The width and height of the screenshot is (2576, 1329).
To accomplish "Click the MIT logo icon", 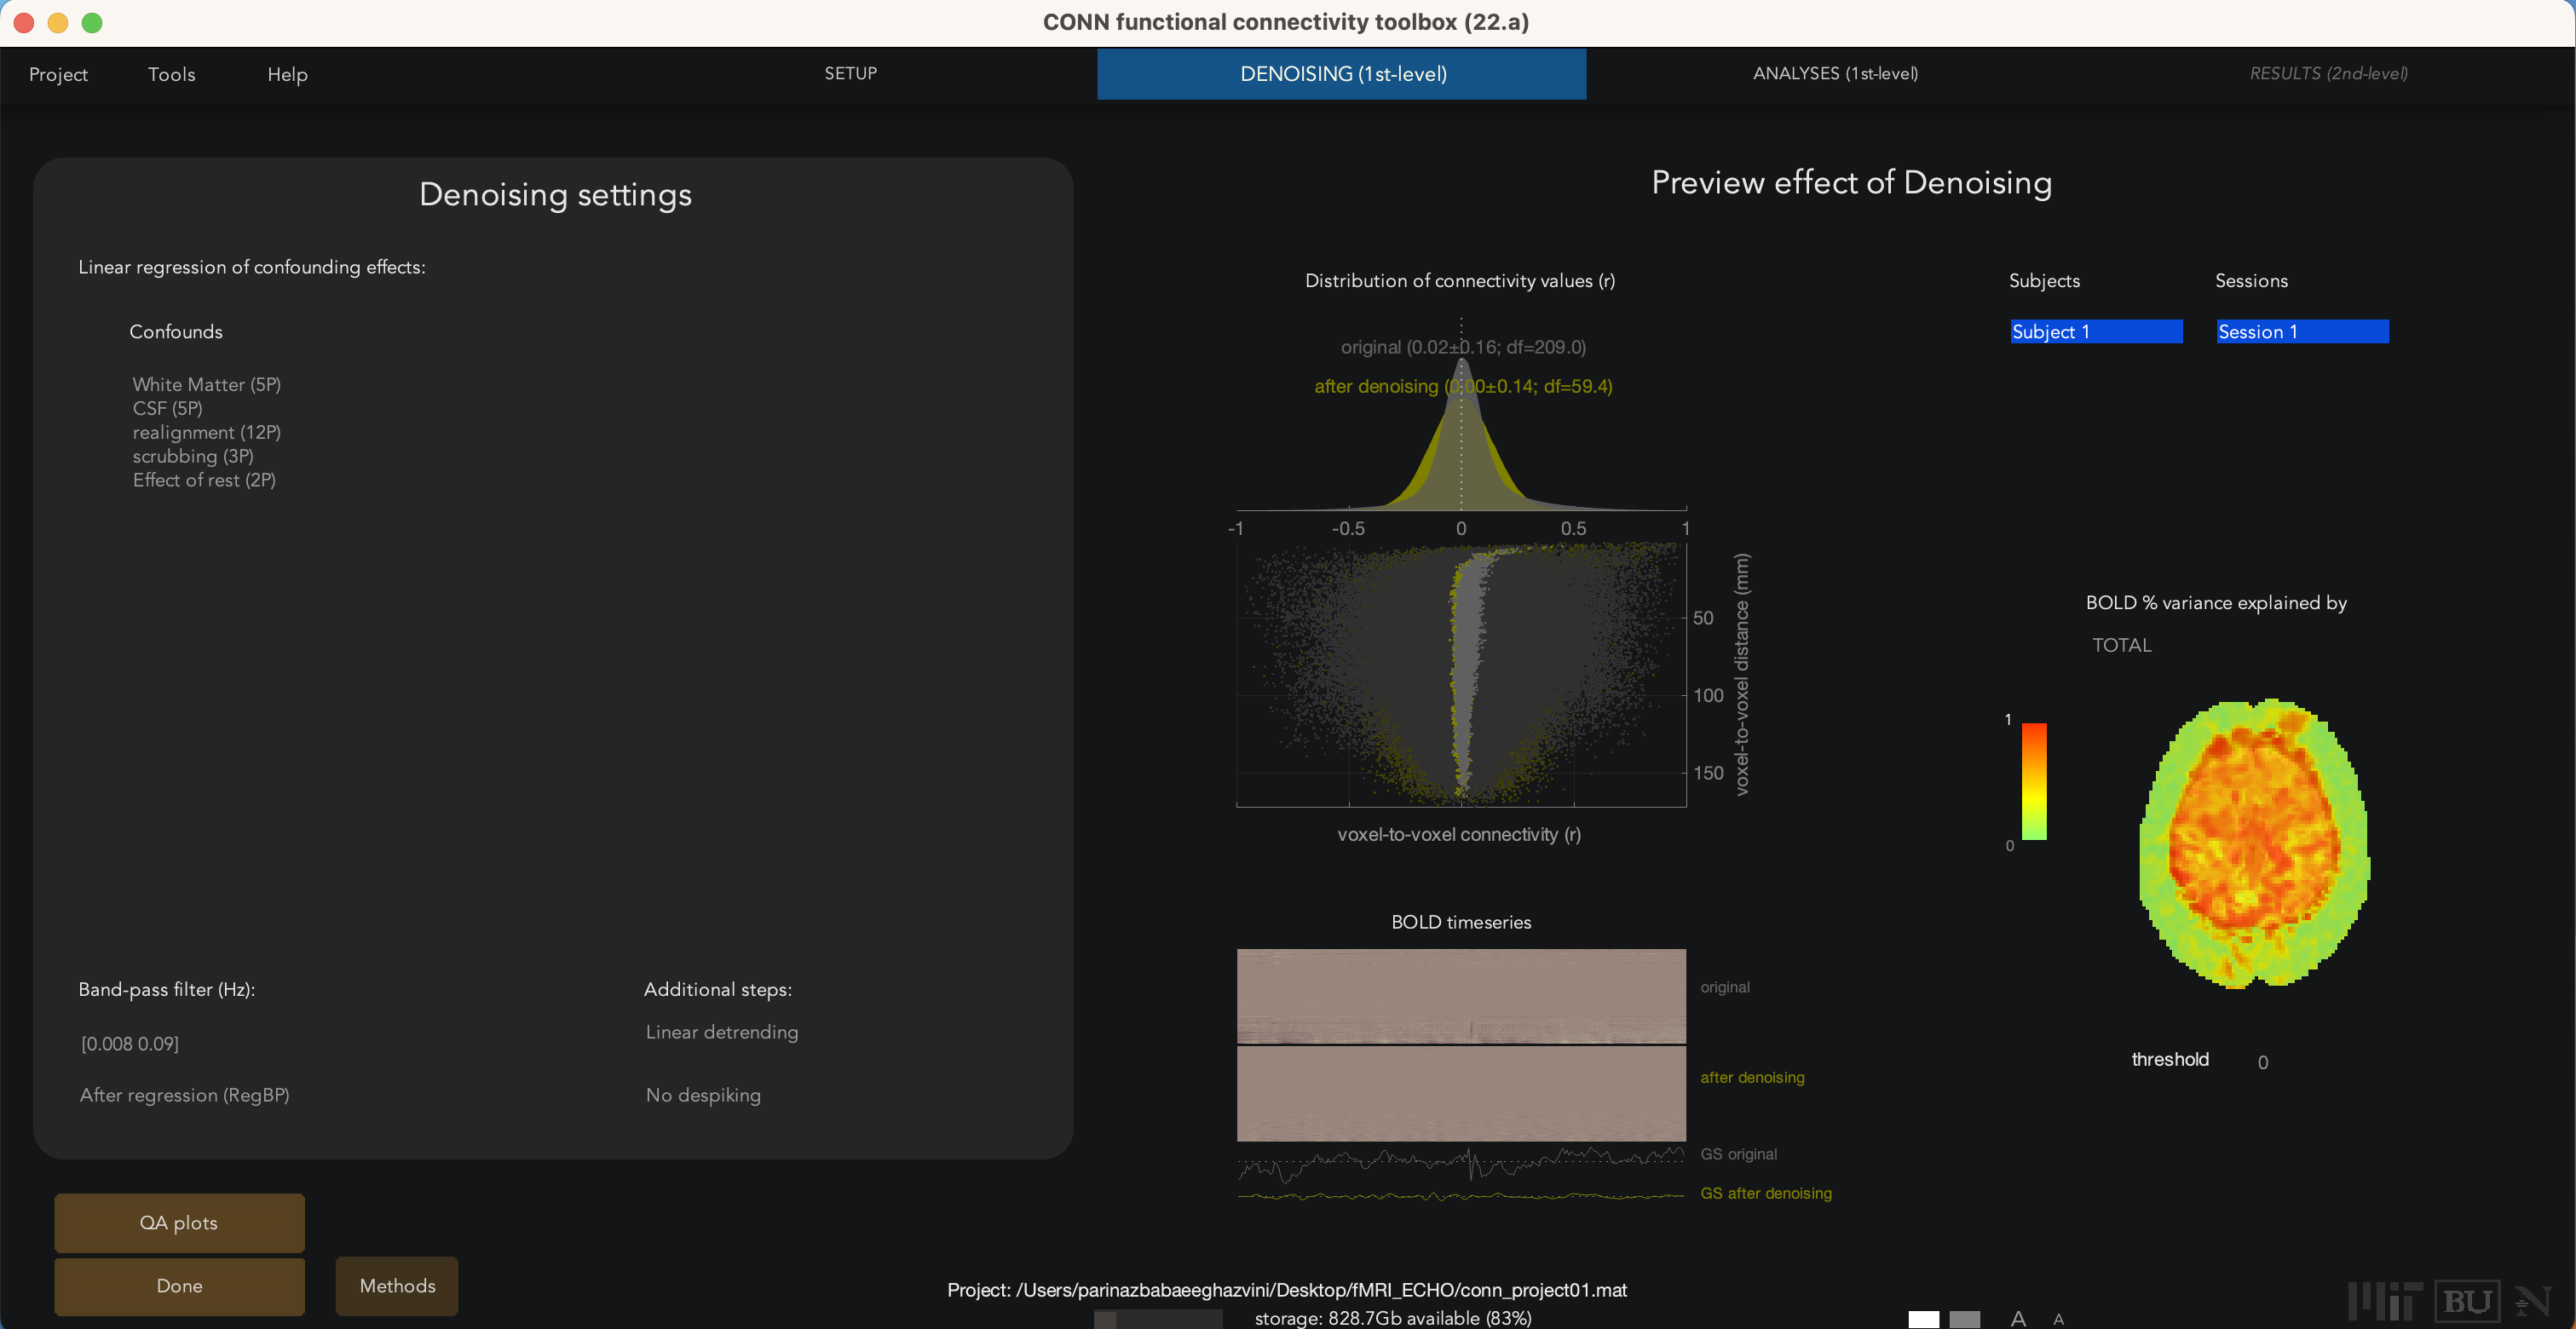I will pyautogui.click(x=2385, y=1301).
